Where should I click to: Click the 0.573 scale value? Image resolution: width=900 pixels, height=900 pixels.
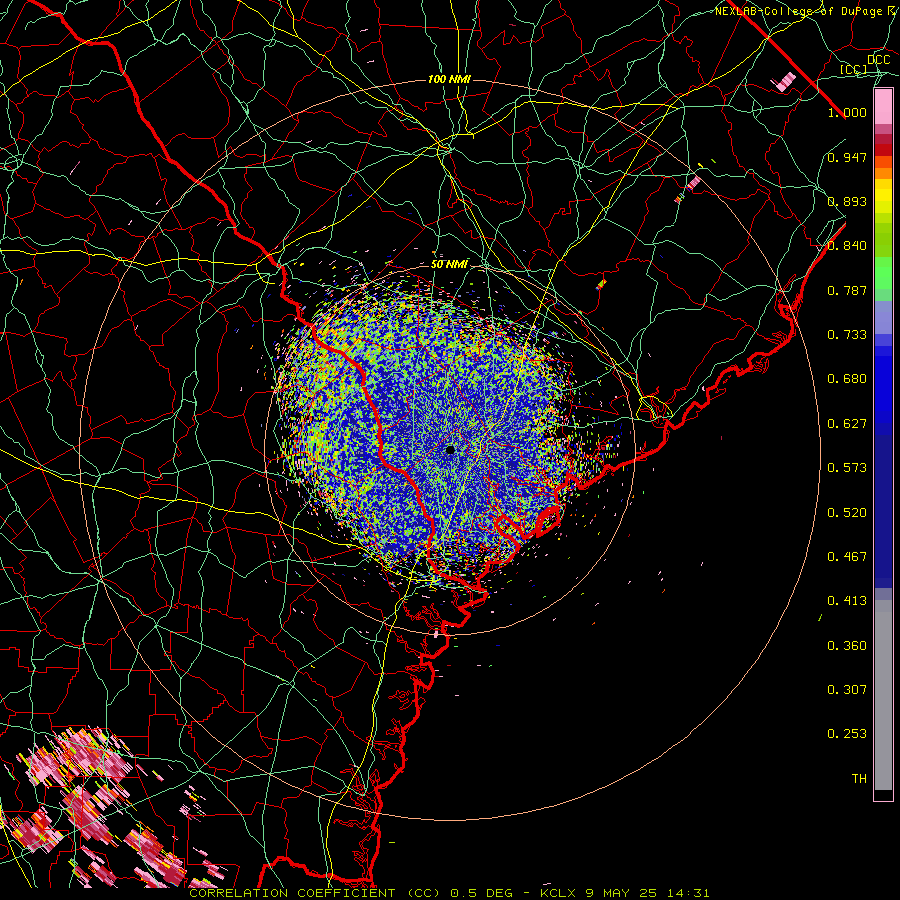coord(847,468)
